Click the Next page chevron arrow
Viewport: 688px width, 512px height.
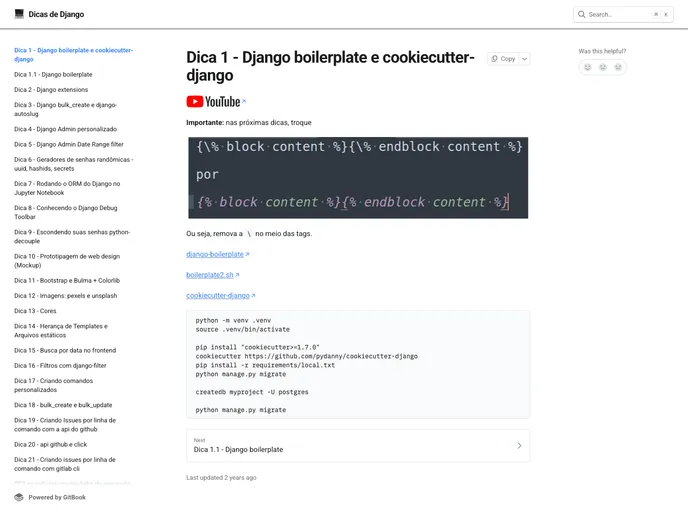pos(519,446)
